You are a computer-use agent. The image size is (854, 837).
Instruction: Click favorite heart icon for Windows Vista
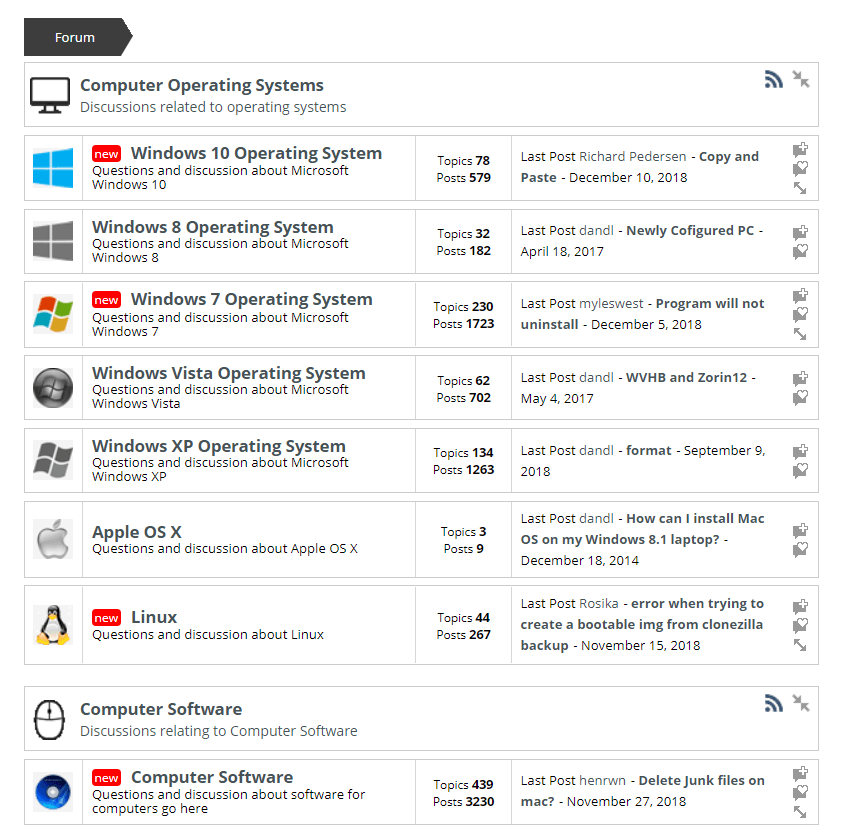800,398
